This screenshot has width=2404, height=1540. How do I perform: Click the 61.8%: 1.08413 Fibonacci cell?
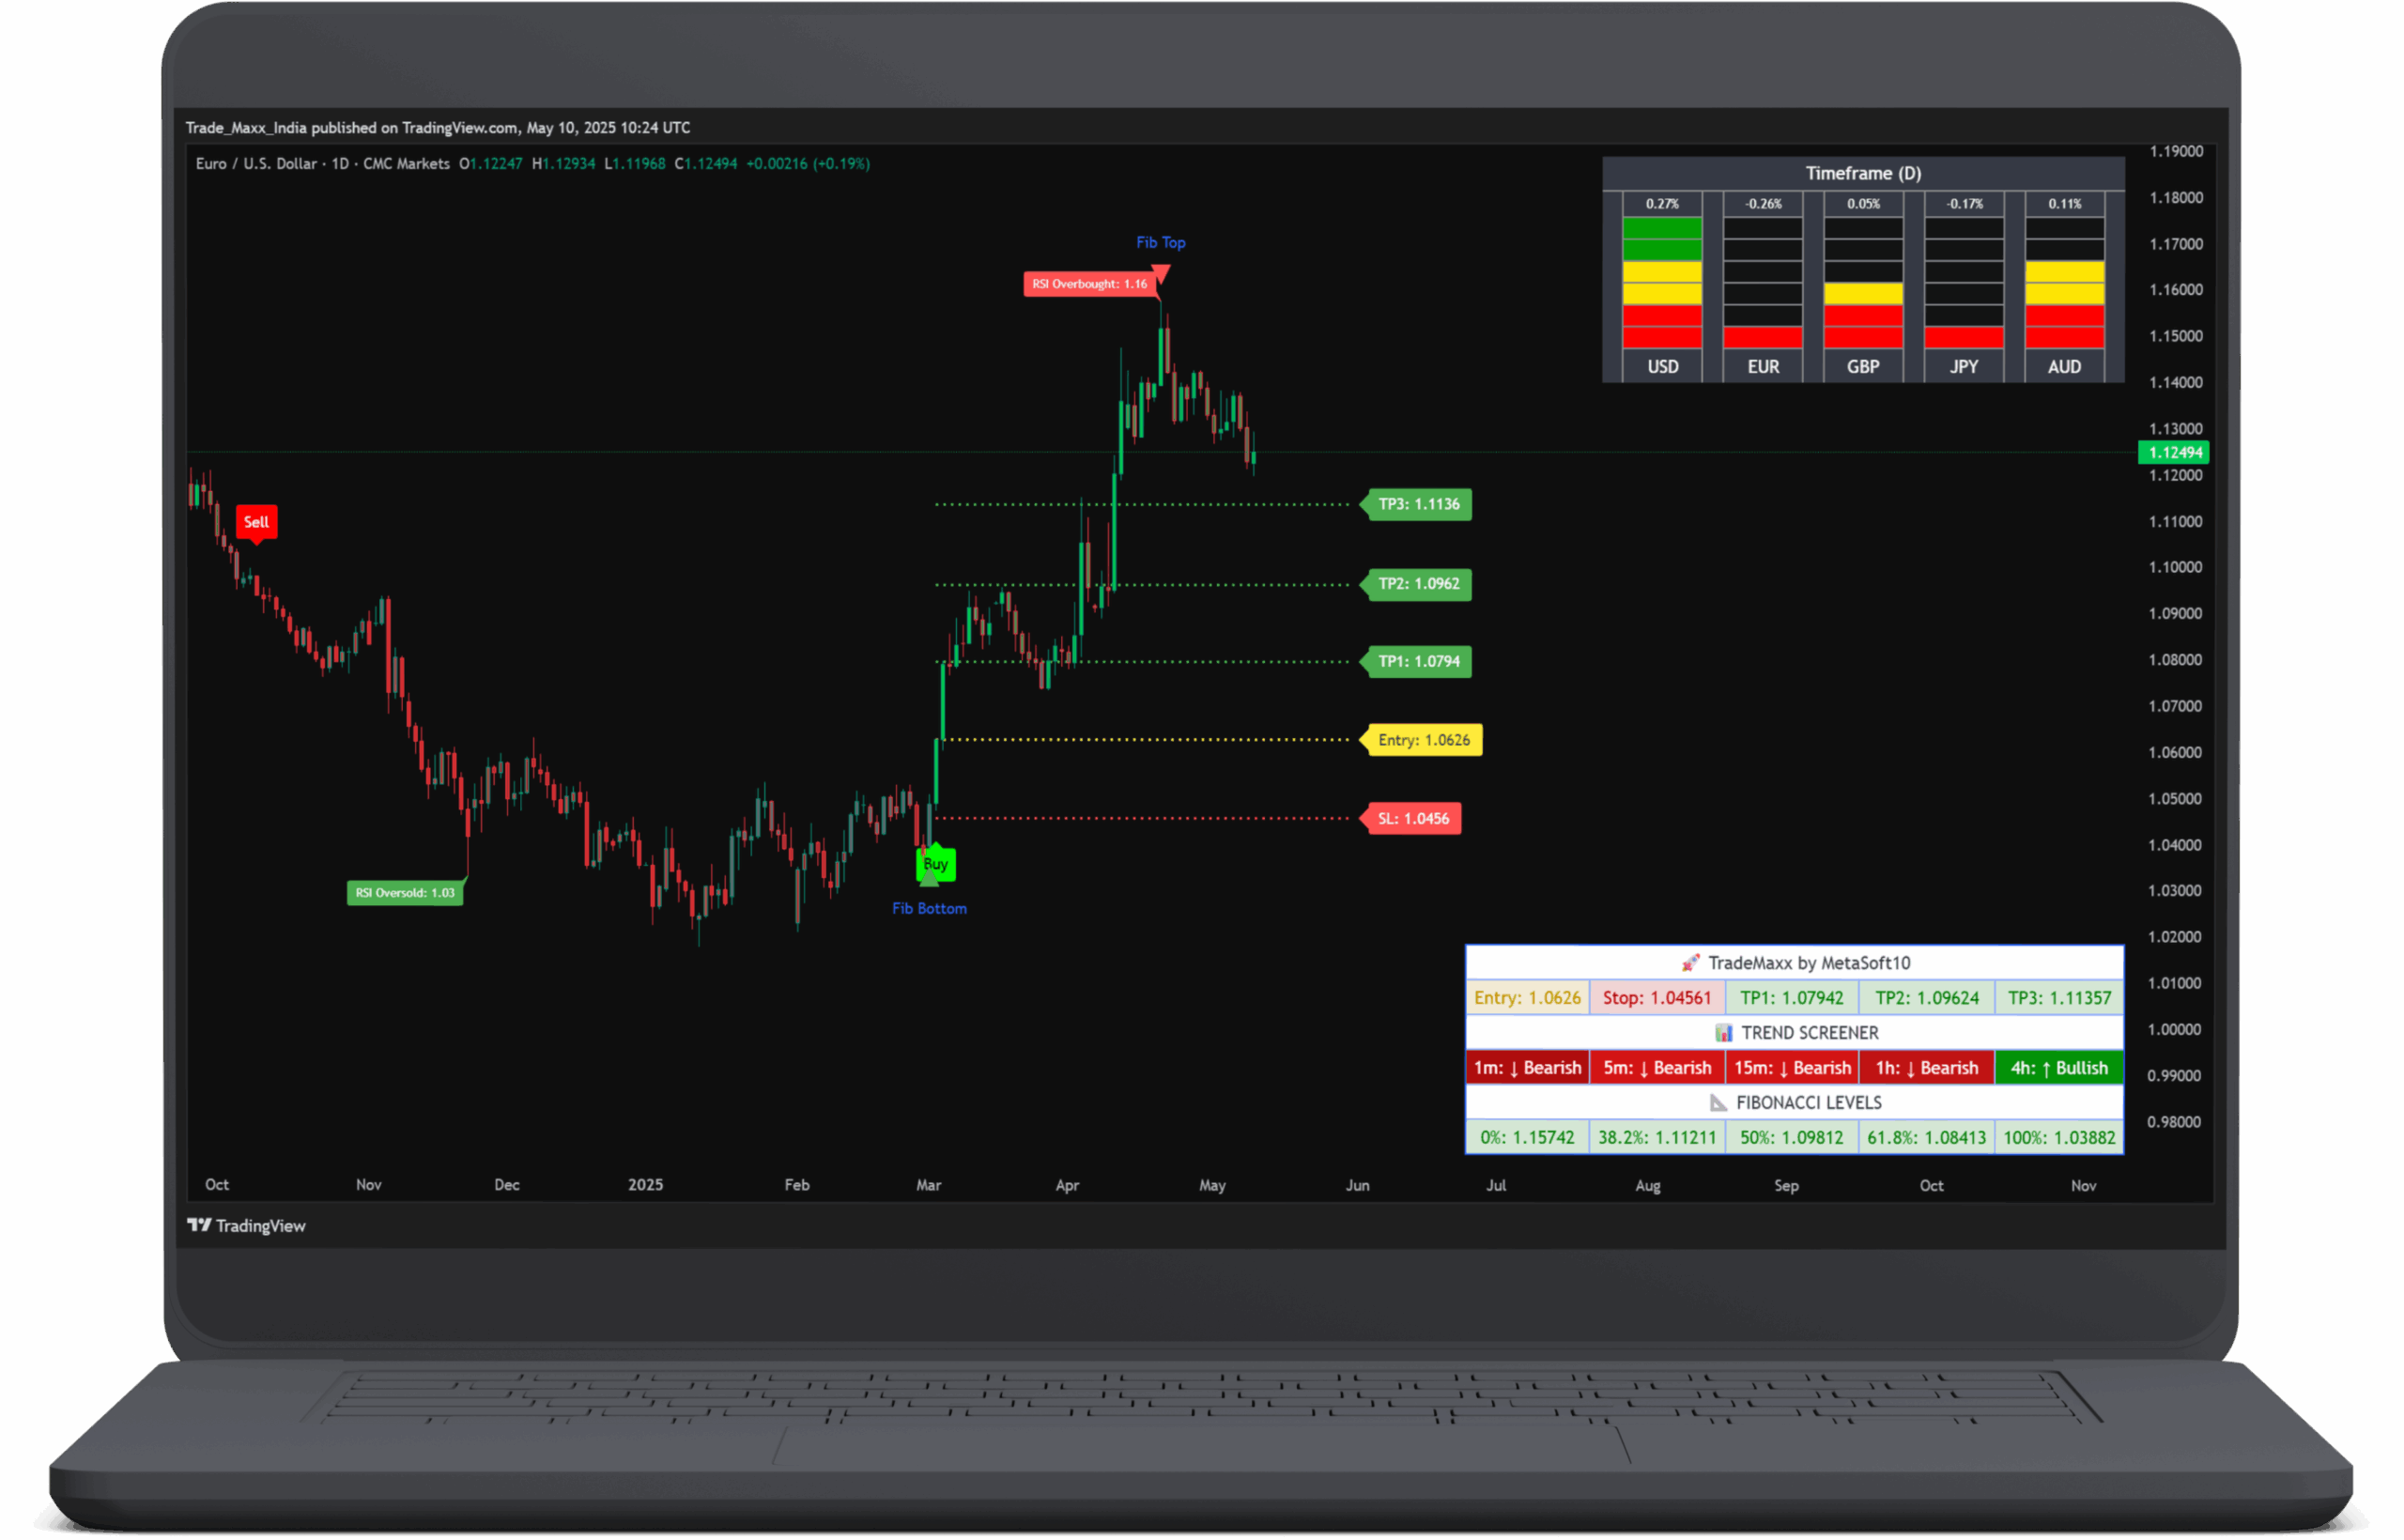click(1926, 1138)
